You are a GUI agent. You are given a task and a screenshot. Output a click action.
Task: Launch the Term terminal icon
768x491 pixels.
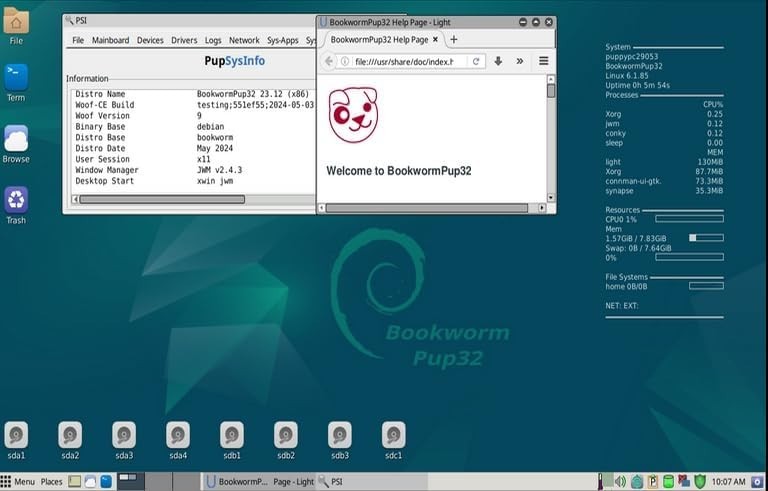[16, 77]
